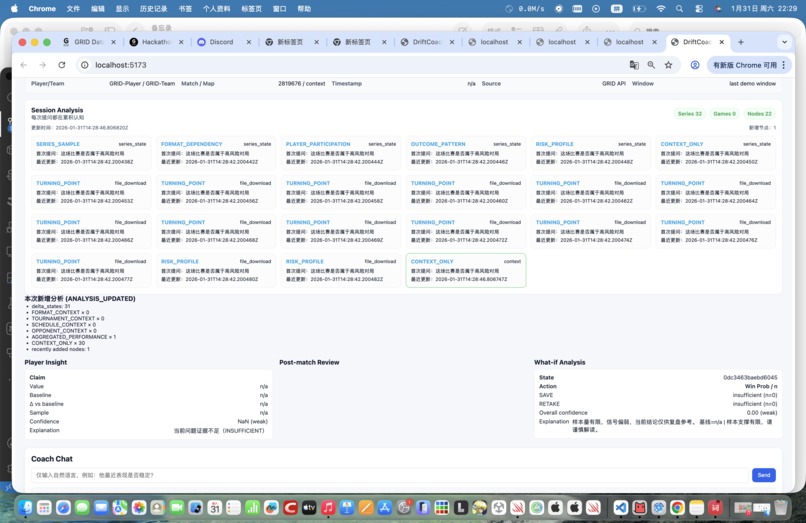Viewport: 806px width, 523px height.
Task: Open App Store from the Dock
Action: 384,508
